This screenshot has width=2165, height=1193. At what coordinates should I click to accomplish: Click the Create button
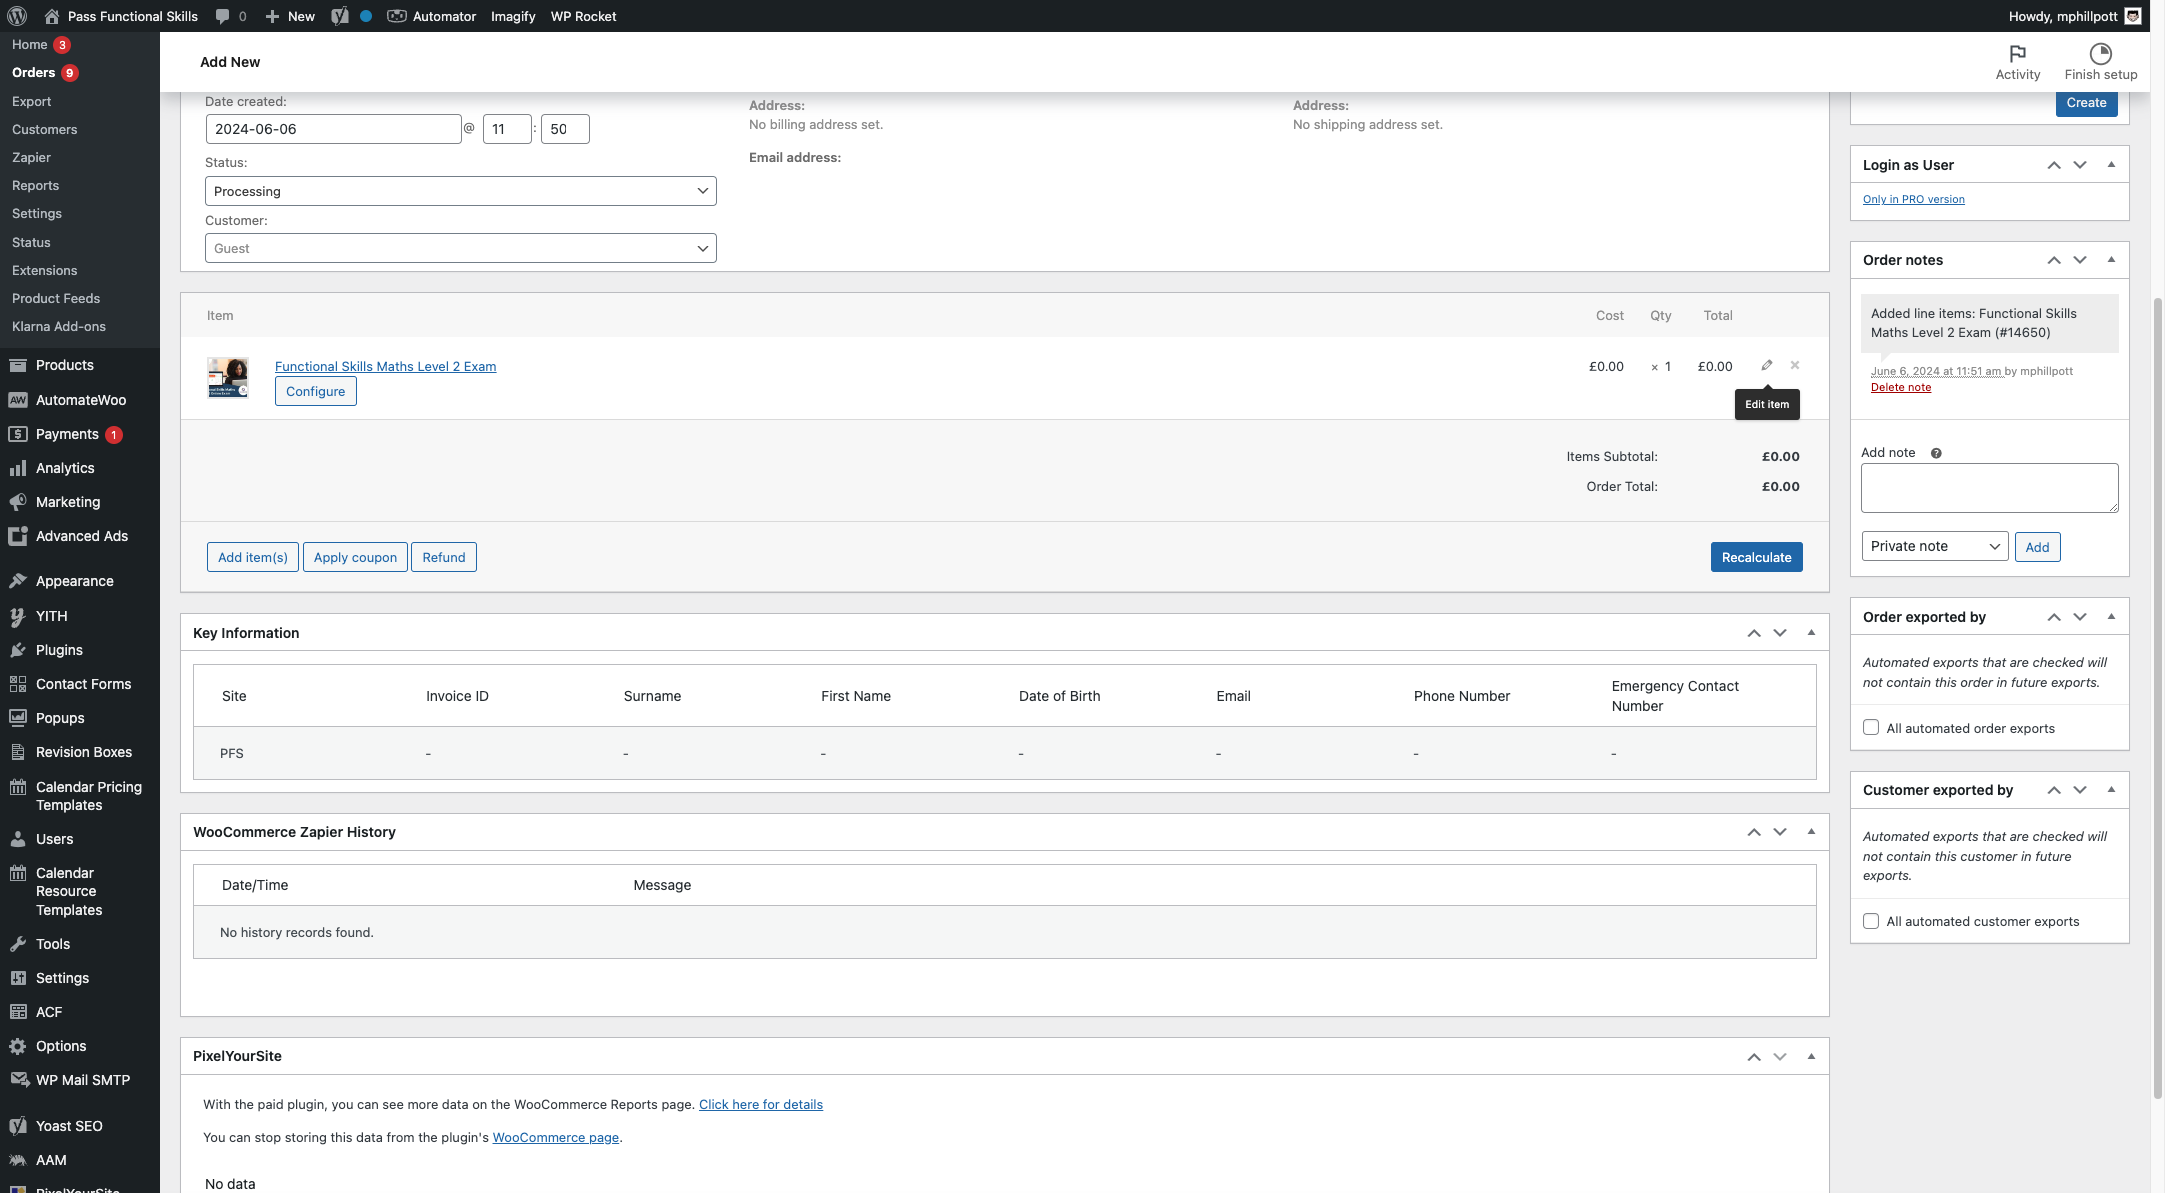[2086, 102]
